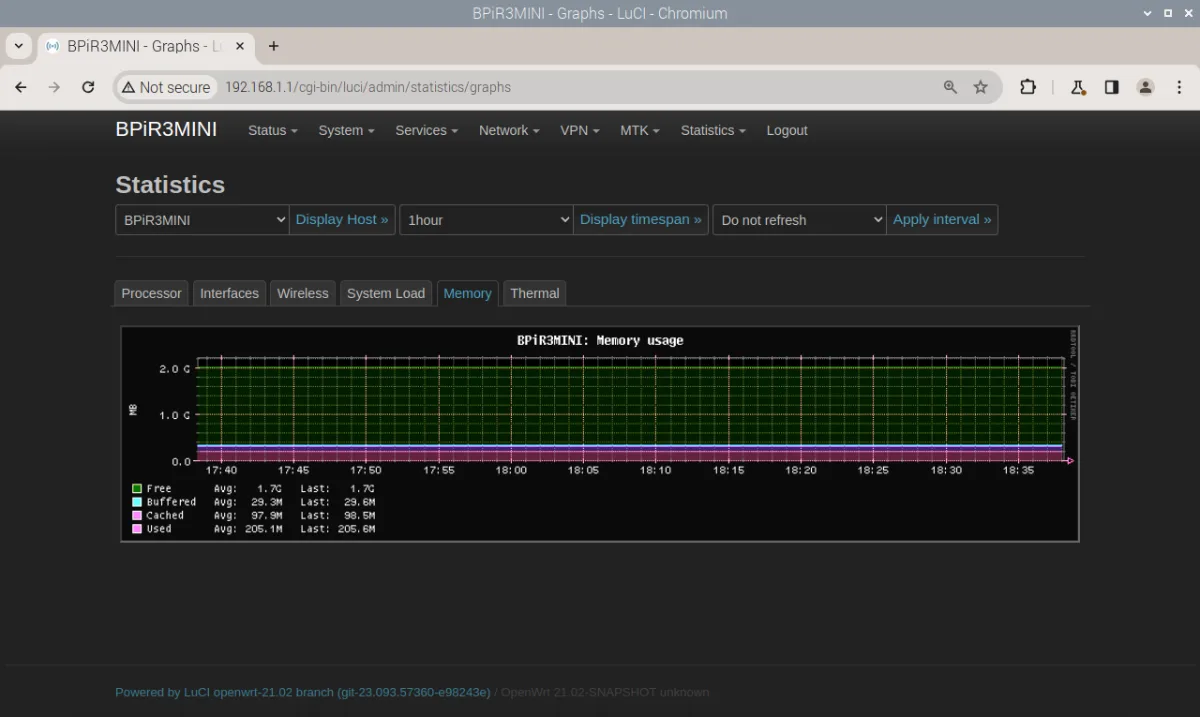1200x717 pixels.
Task: Click the Cached legend swatch
Action: pyautogui.click(x=137, y=515)
